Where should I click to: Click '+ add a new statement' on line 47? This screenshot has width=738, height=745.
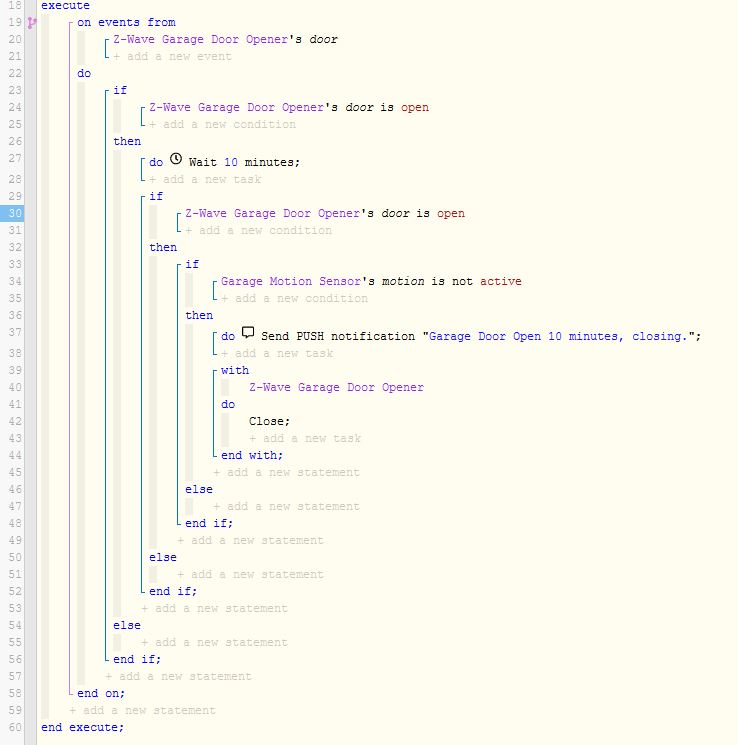tap(287, 506)
